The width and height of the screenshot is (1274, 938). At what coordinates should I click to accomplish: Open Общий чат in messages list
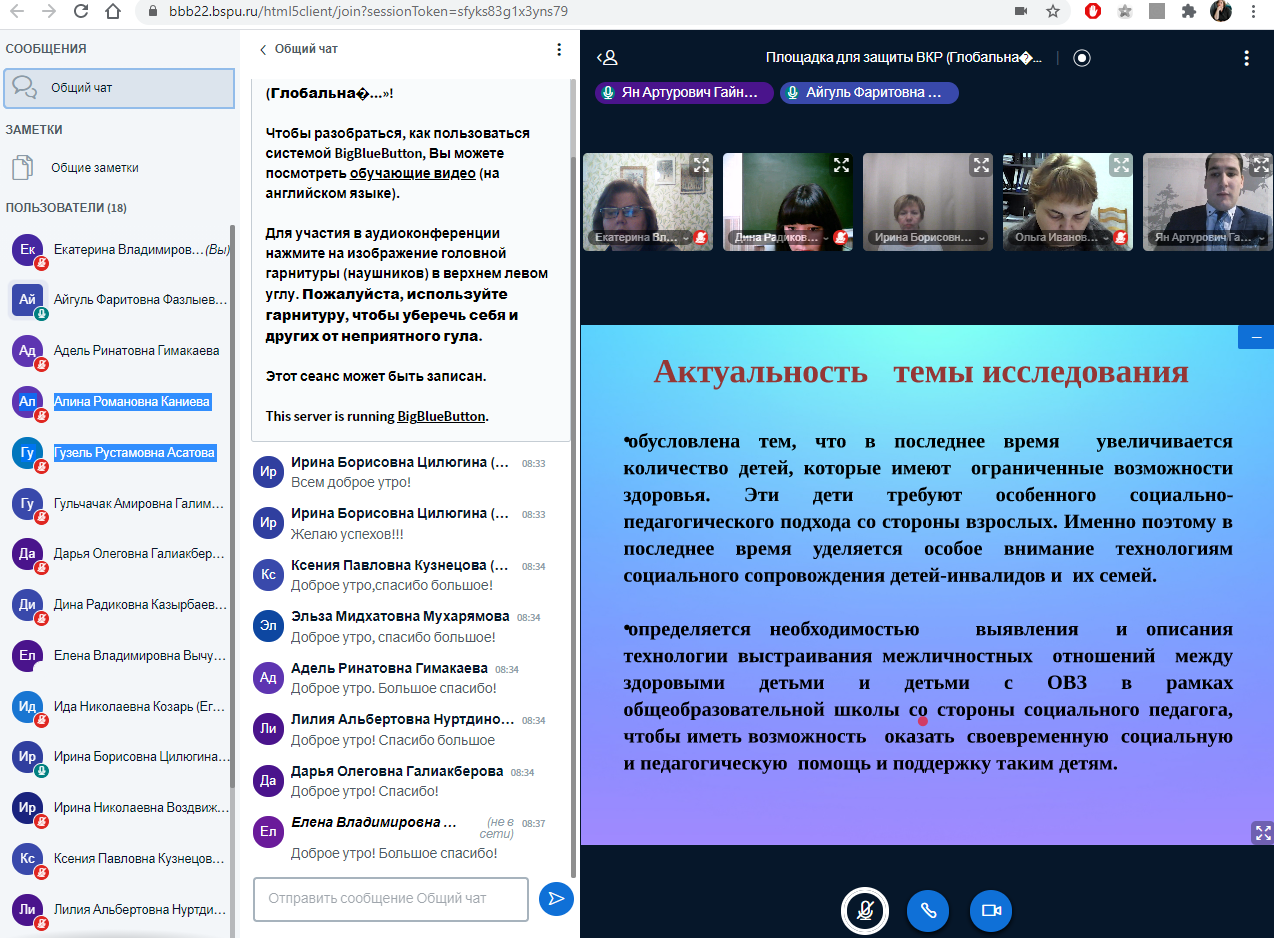pos(119,88)
